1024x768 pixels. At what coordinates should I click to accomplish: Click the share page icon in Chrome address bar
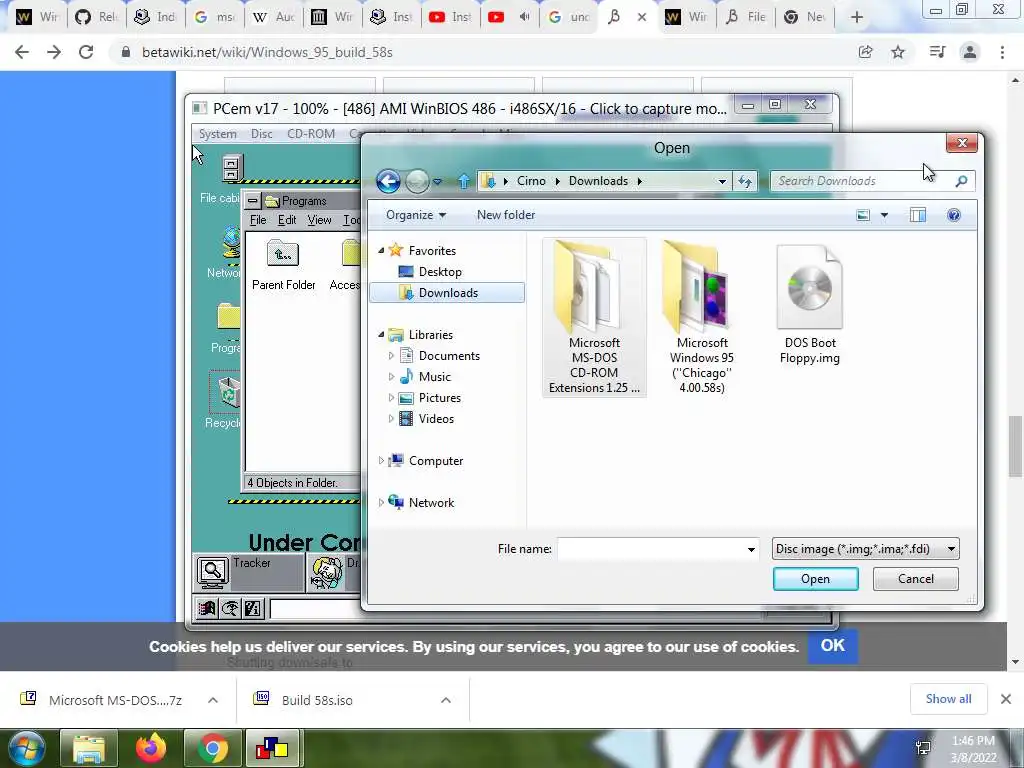click(865, 52)
